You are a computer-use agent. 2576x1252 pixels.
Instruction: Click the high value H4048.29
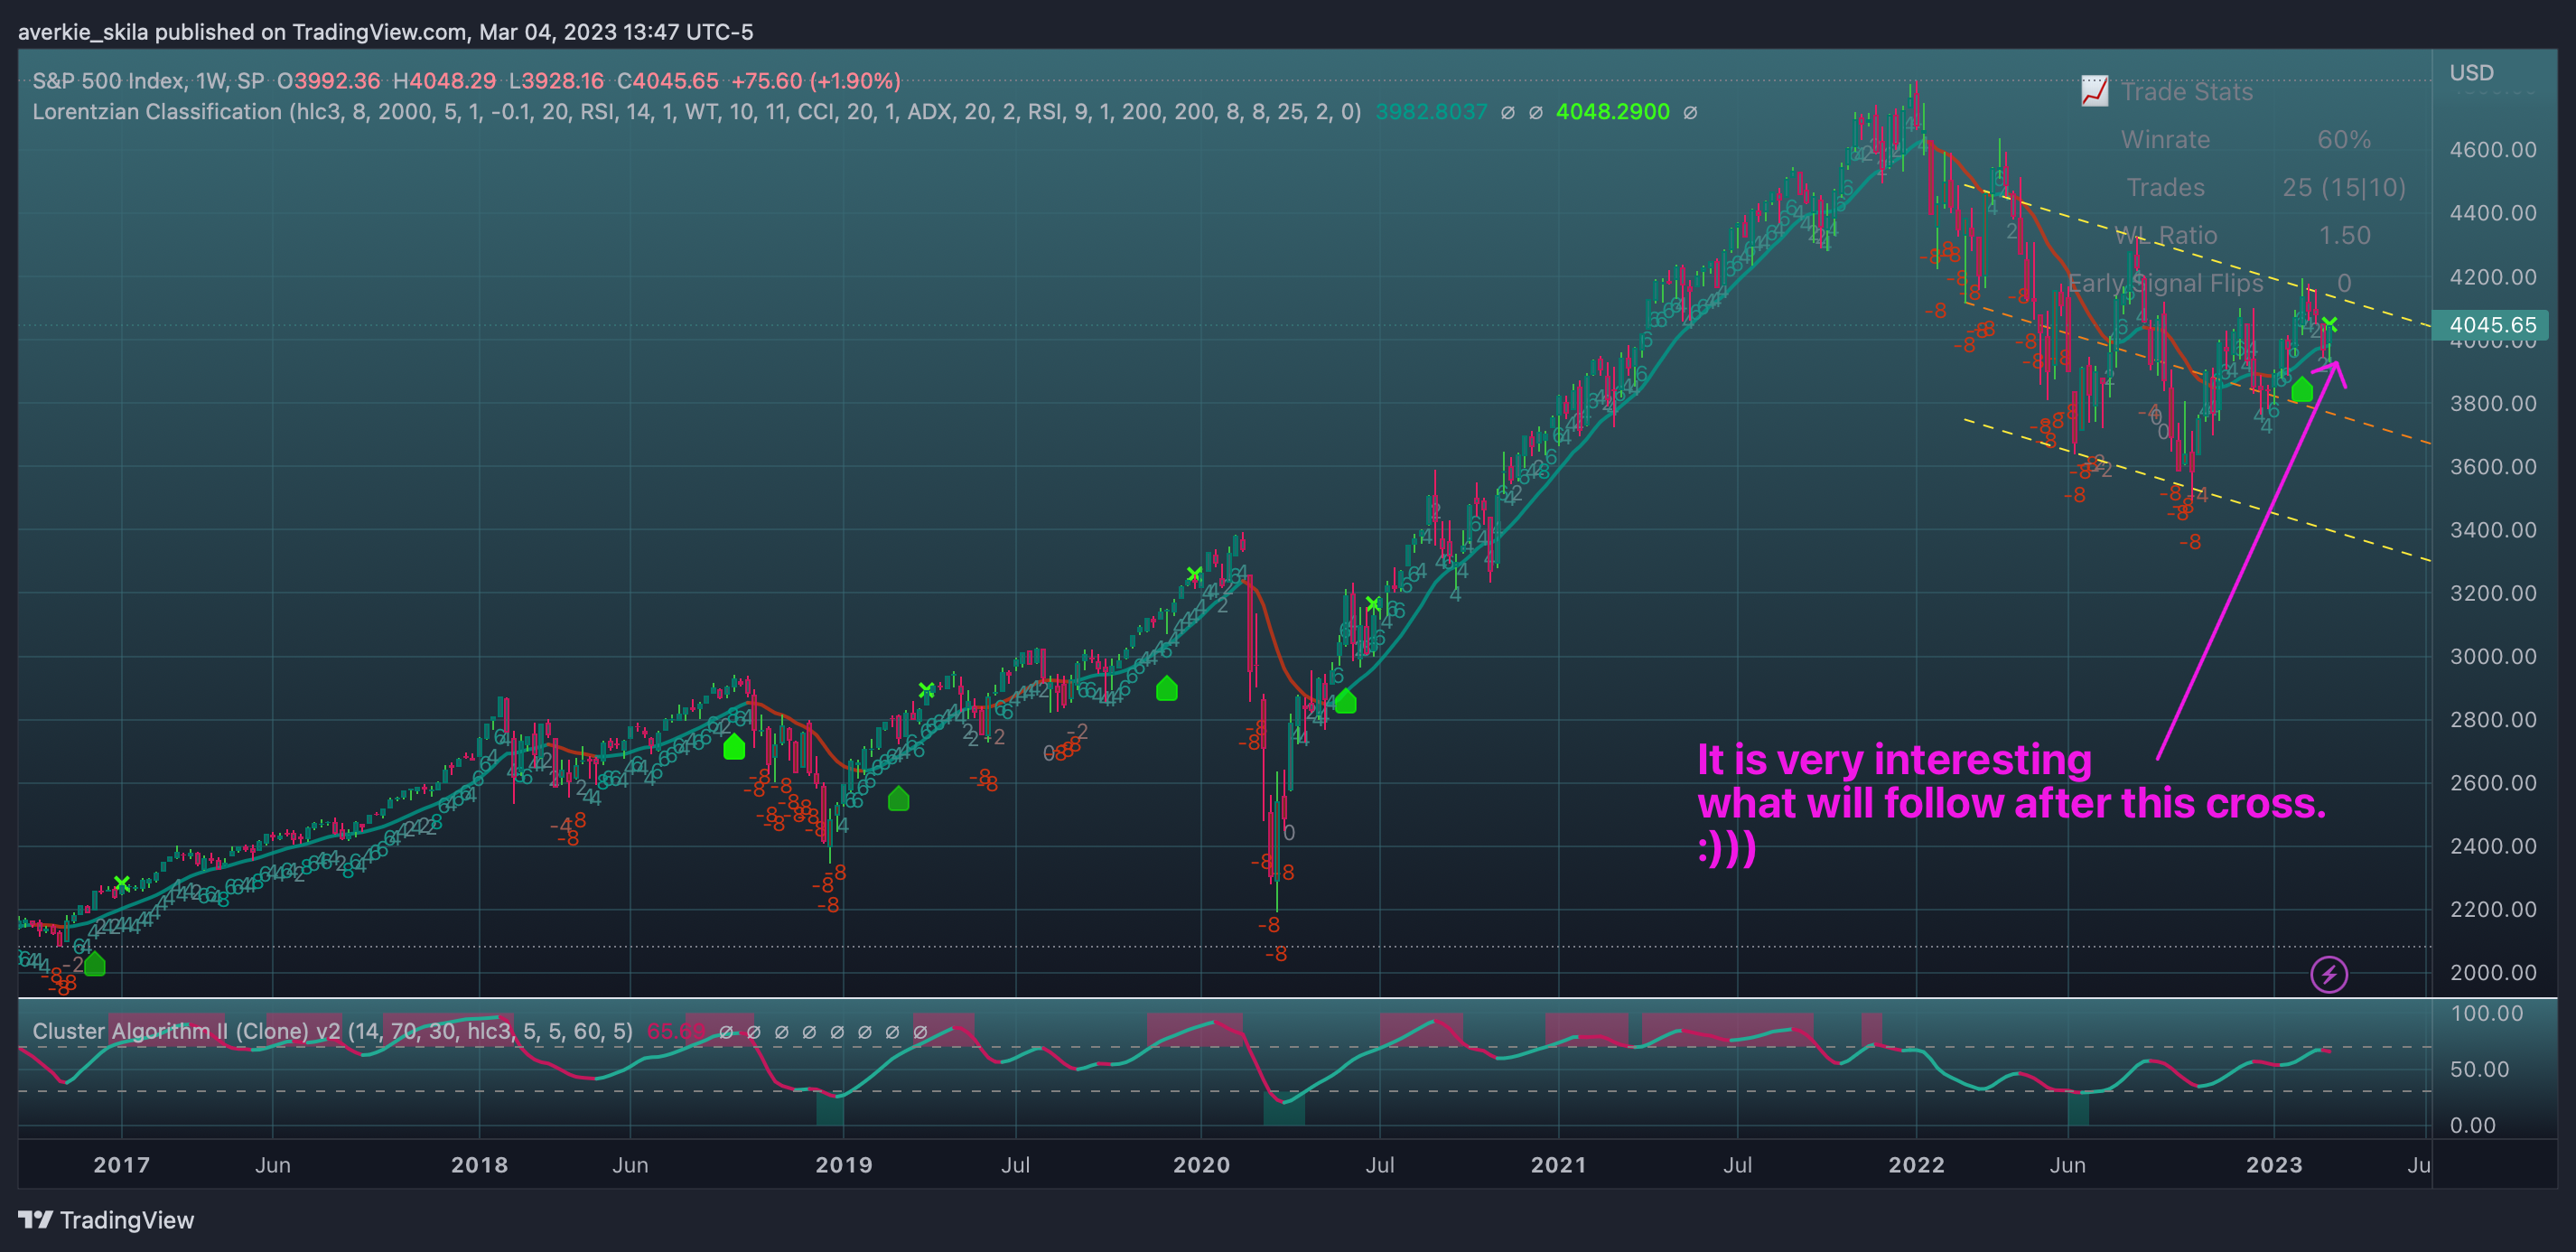pyautogui.click(x=444, y=81)
